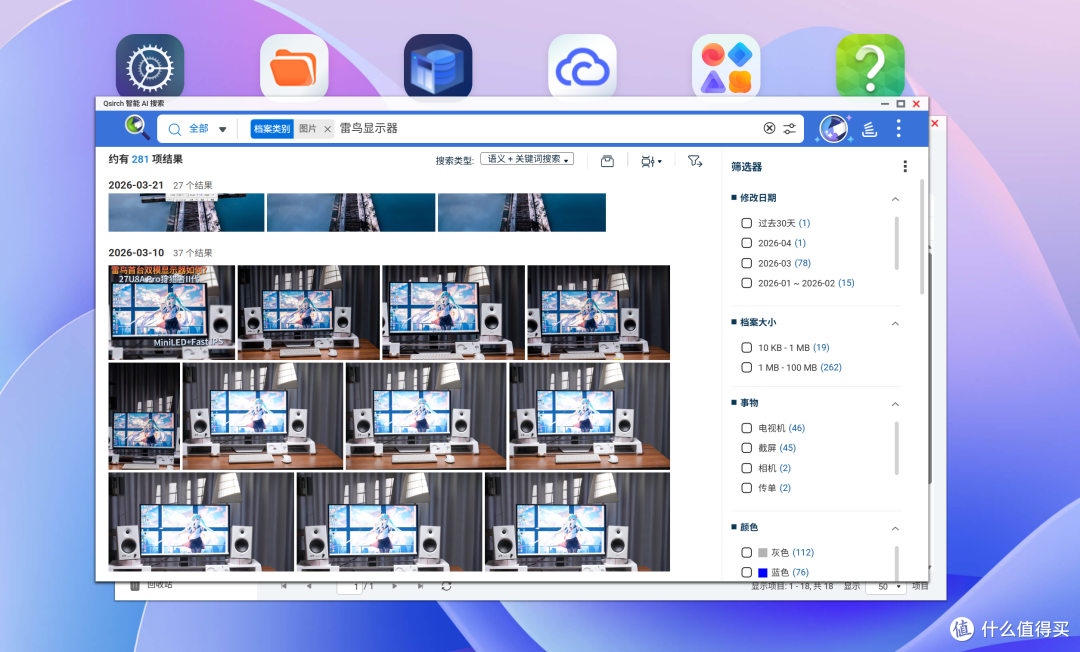Check the 2026-04 date filter
Viewport: 1080px width, 652px height.
pyautogui.click(x=746, y=243)
